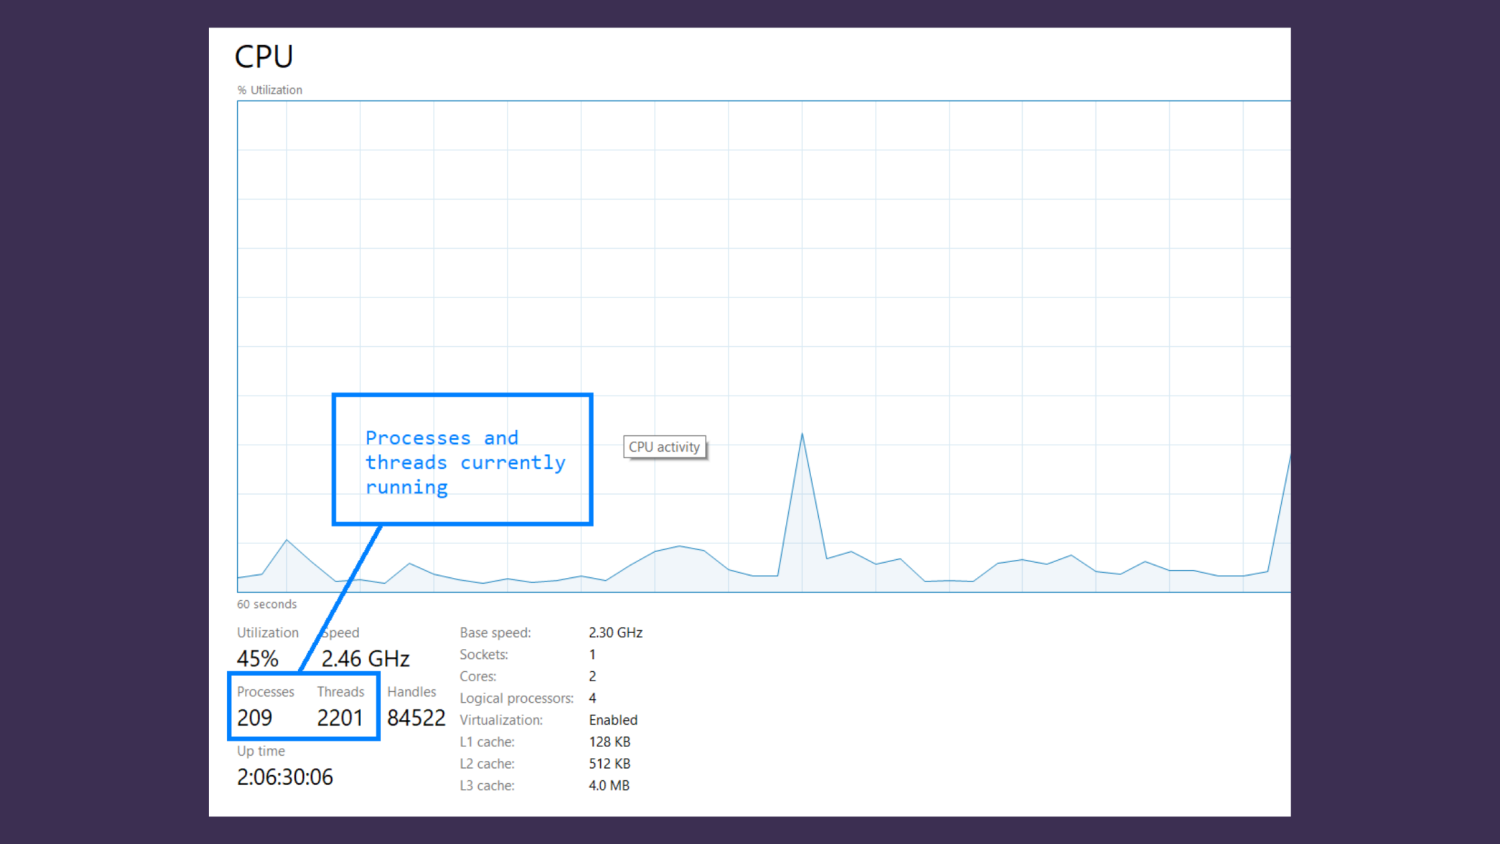
Task: Click the Sockets value
Action: tap(592, 654)
